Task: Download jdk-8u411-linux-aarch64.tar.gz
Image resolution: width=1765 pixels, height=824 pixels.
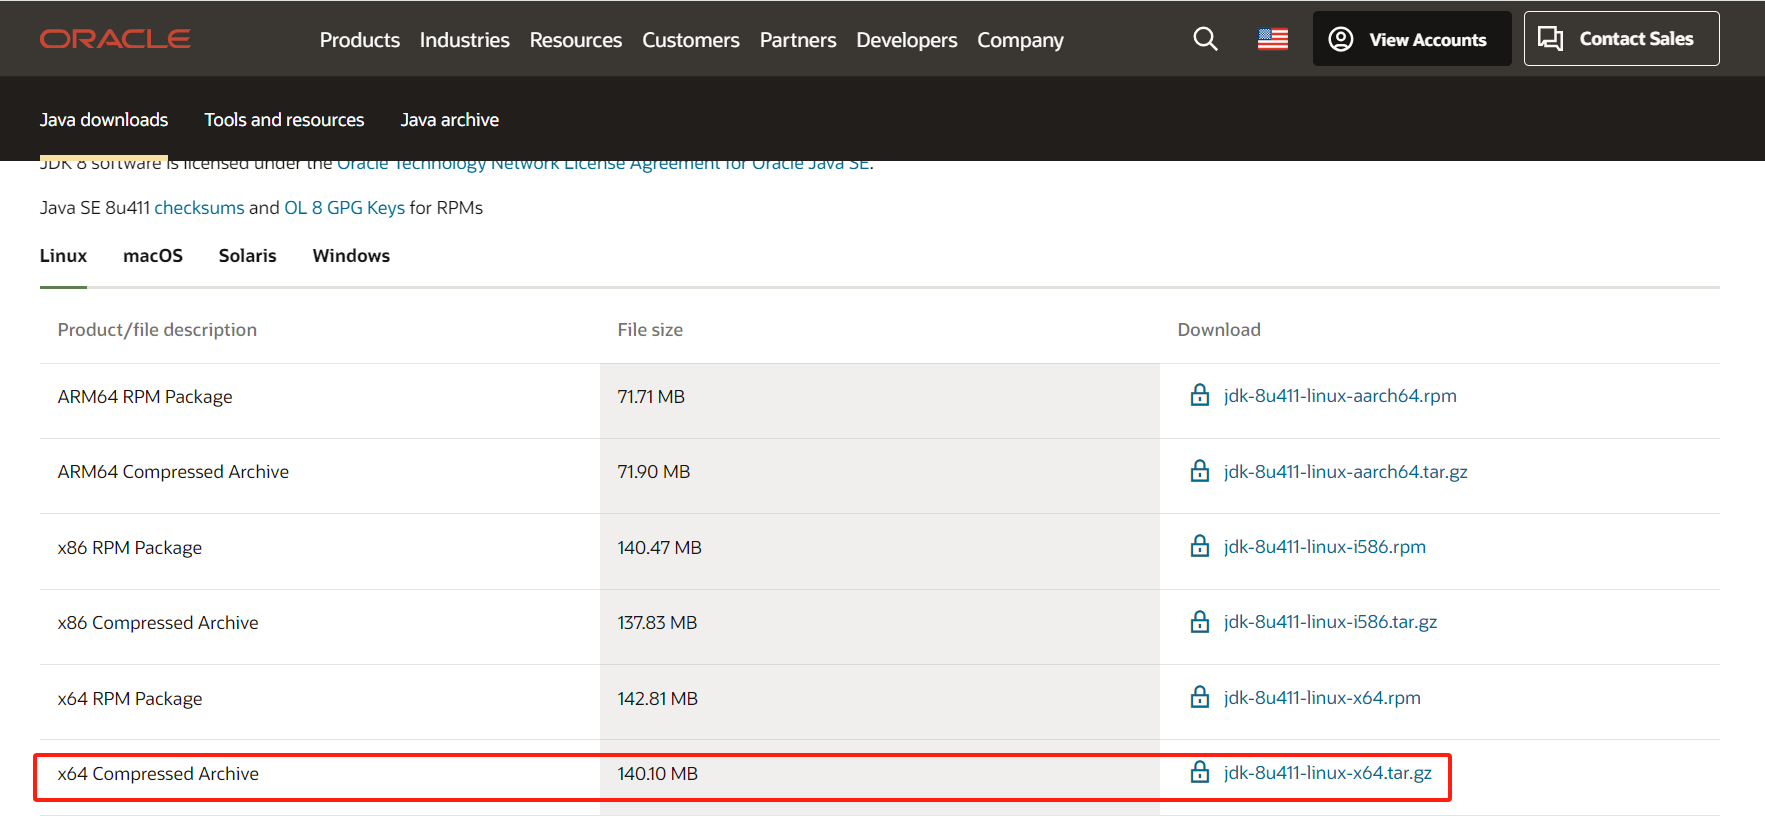Action: [x=1346, y=472]
